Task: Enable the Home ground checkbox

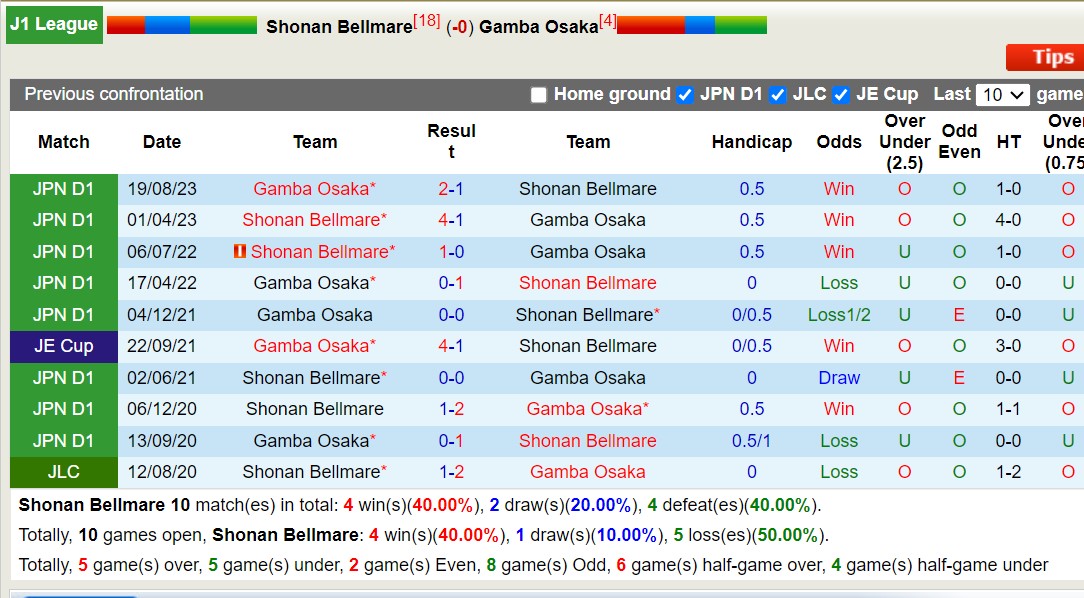Action: 538,95
